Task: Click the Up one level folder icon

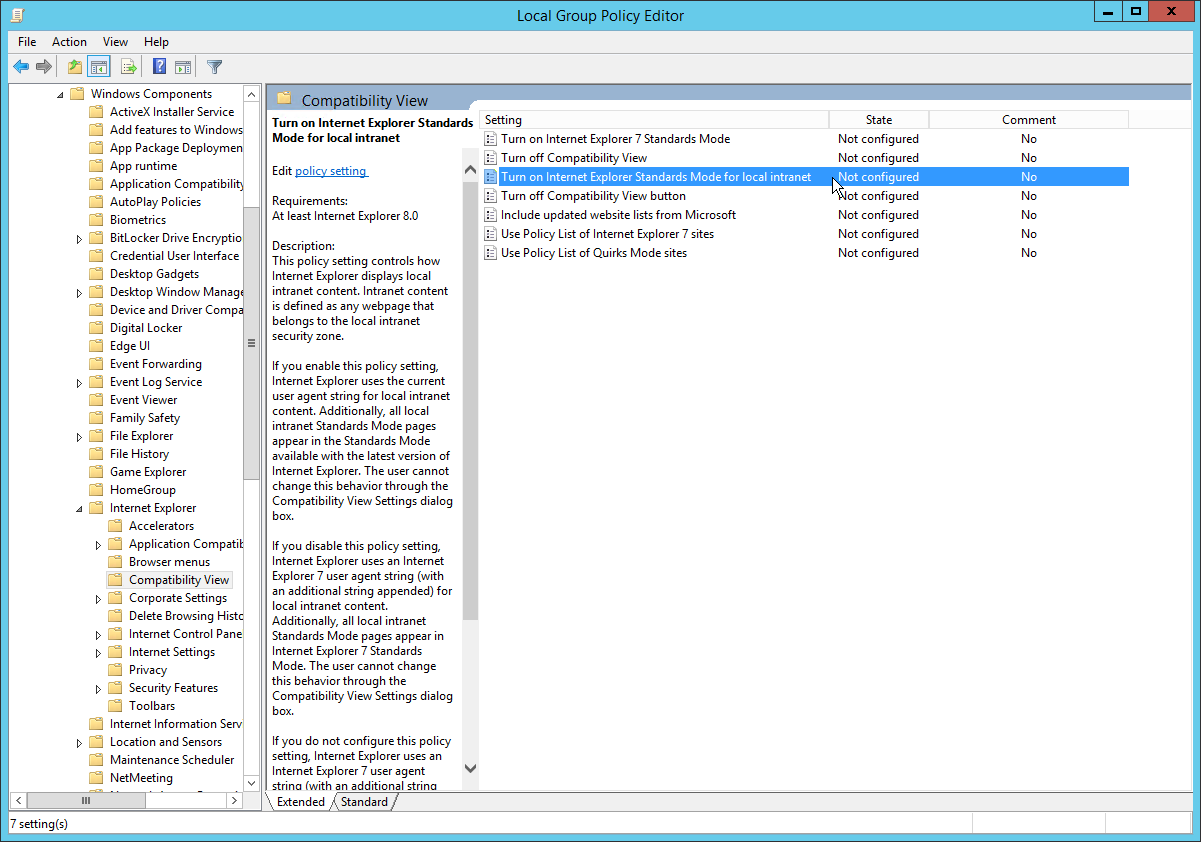Action: point(75,67)
